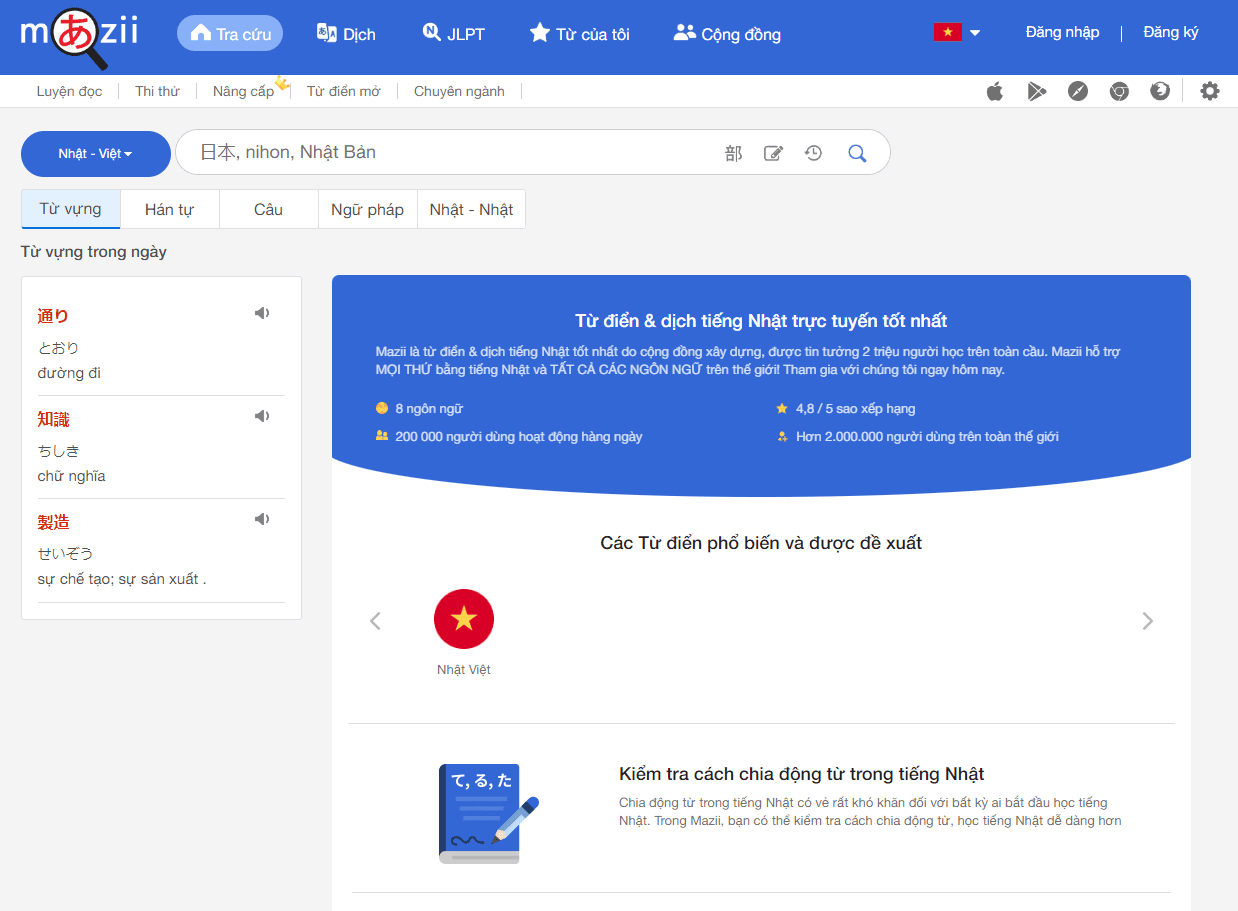The image size is (1238, 911).
Task: Open the Luyện đọc link
Action: point(70,91)
